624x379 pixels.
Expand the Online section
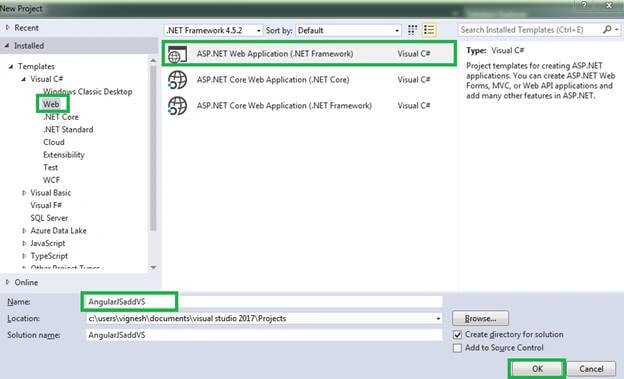pyautogui.click(x=8, y=282)
